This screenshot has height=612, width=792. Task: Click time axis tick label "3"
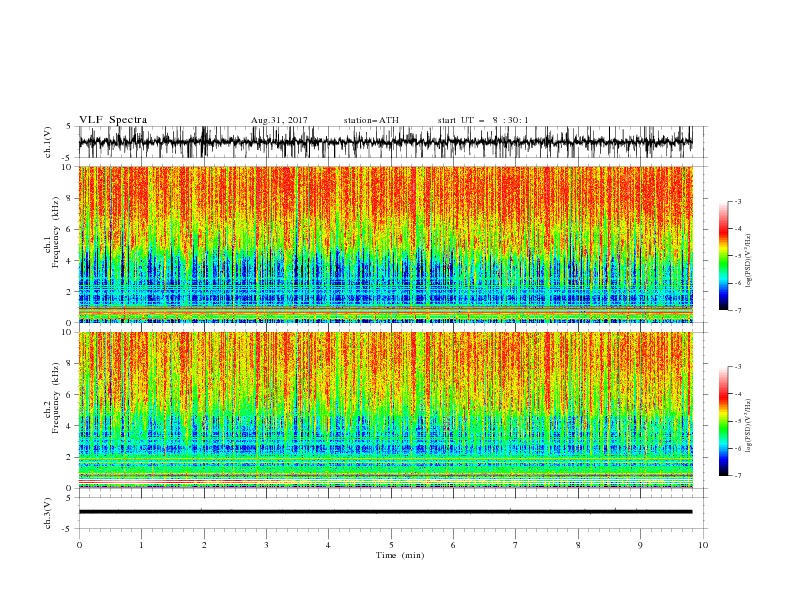click(x=266, y=545)
